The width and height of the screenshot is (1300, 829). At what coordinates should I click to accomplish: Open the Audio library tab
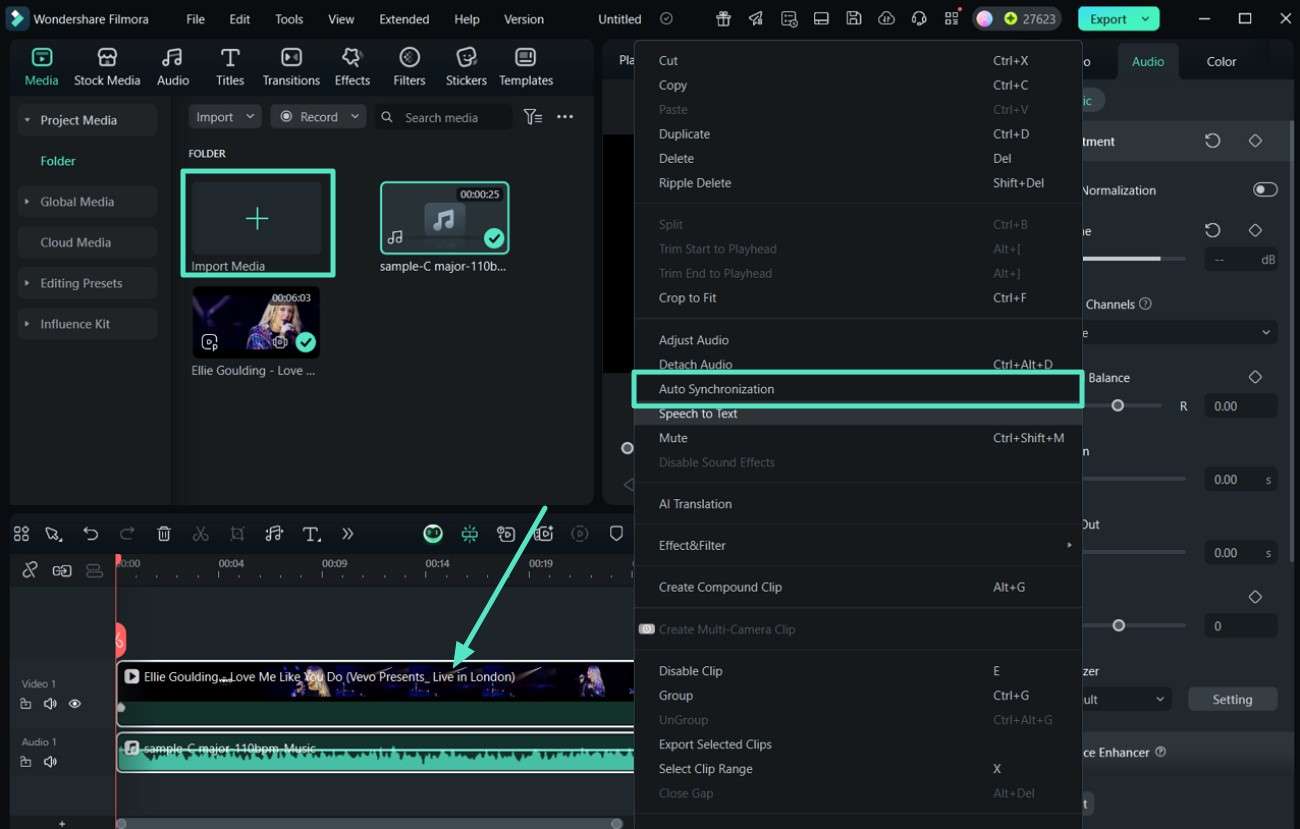[173, 67]
